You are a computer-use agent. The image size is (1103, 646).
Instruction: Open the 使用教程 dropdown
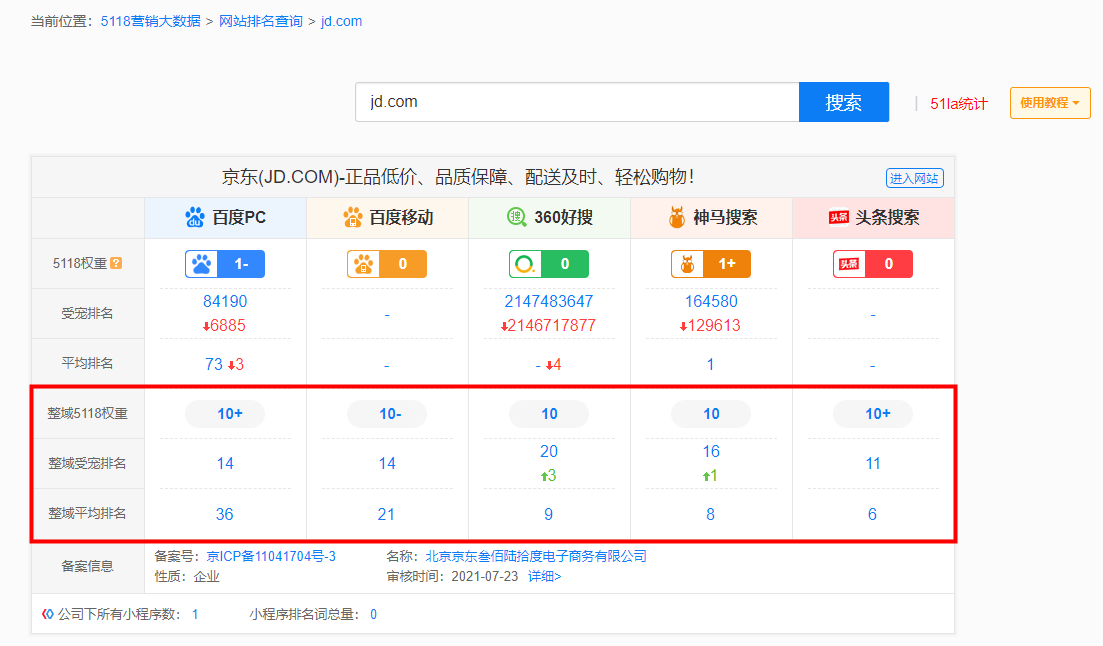click(x=1050, y=103)
